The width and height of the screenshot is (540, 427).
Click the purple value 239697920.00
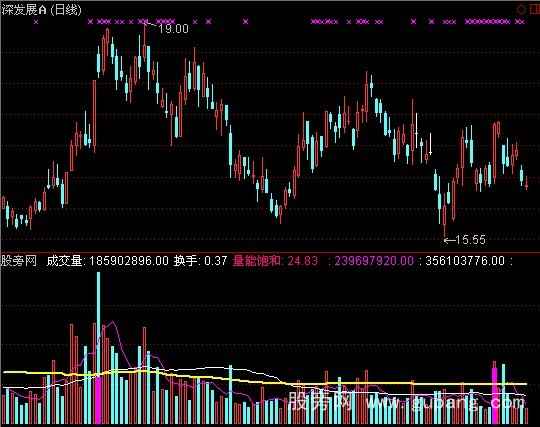click(x=374, y=261)
